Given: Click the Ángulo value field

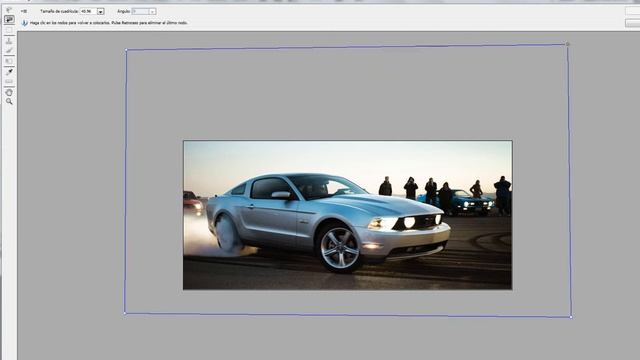Looking at the screenshot, I should (x=140, y=11).
